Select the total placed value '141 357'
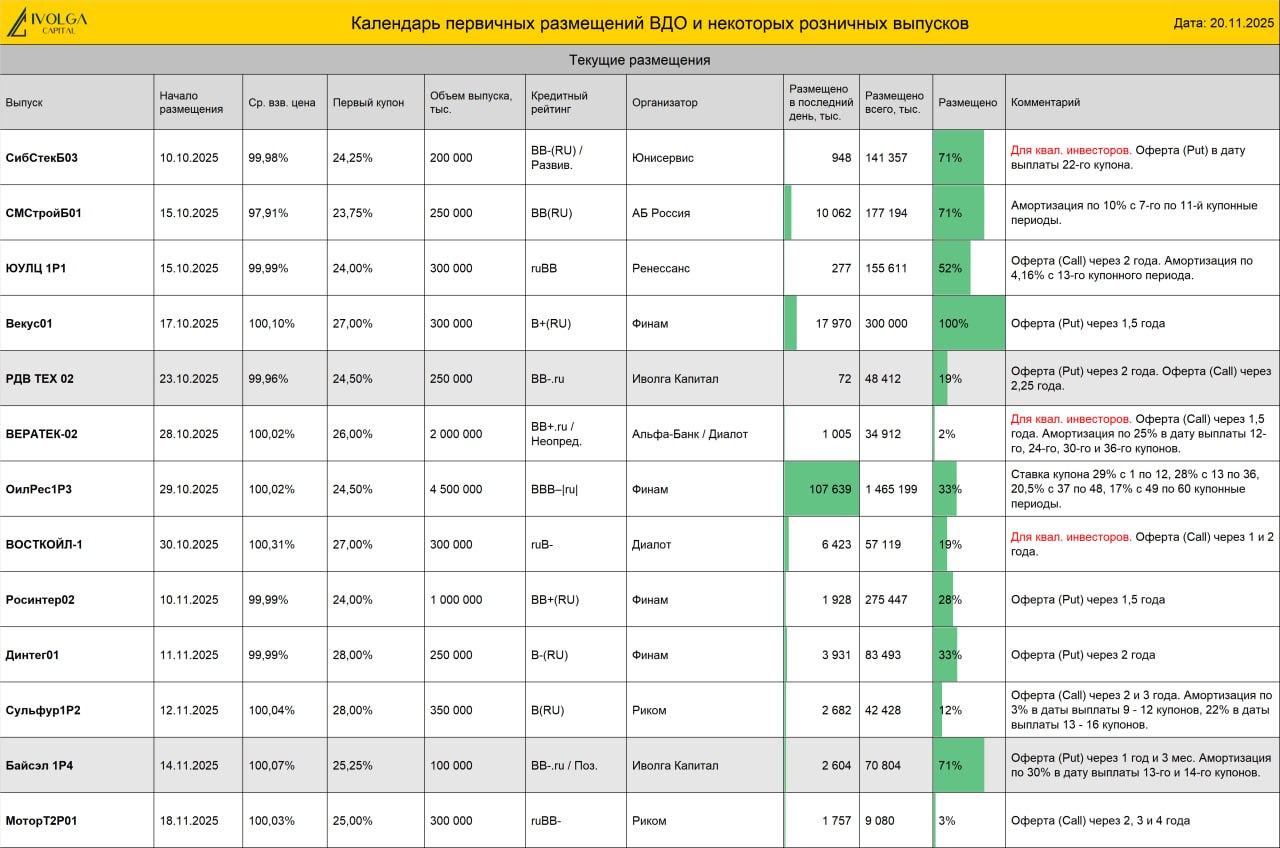 click(x=886, y=157)
